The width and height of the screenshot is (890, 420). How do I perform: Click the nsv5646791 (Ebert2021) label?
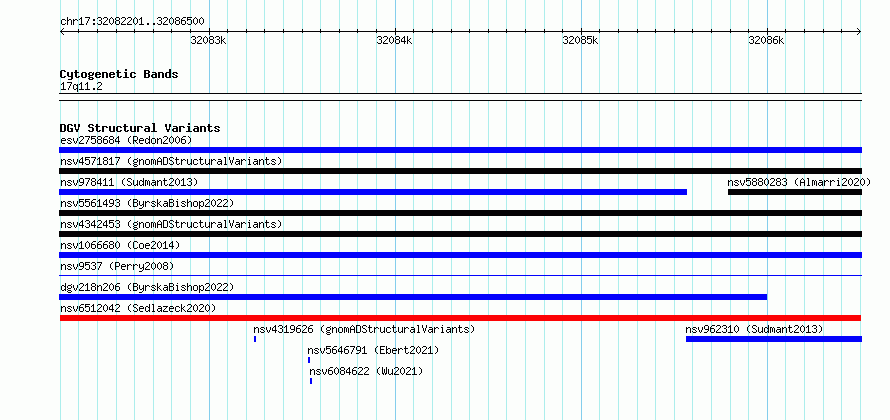(373, 350)
